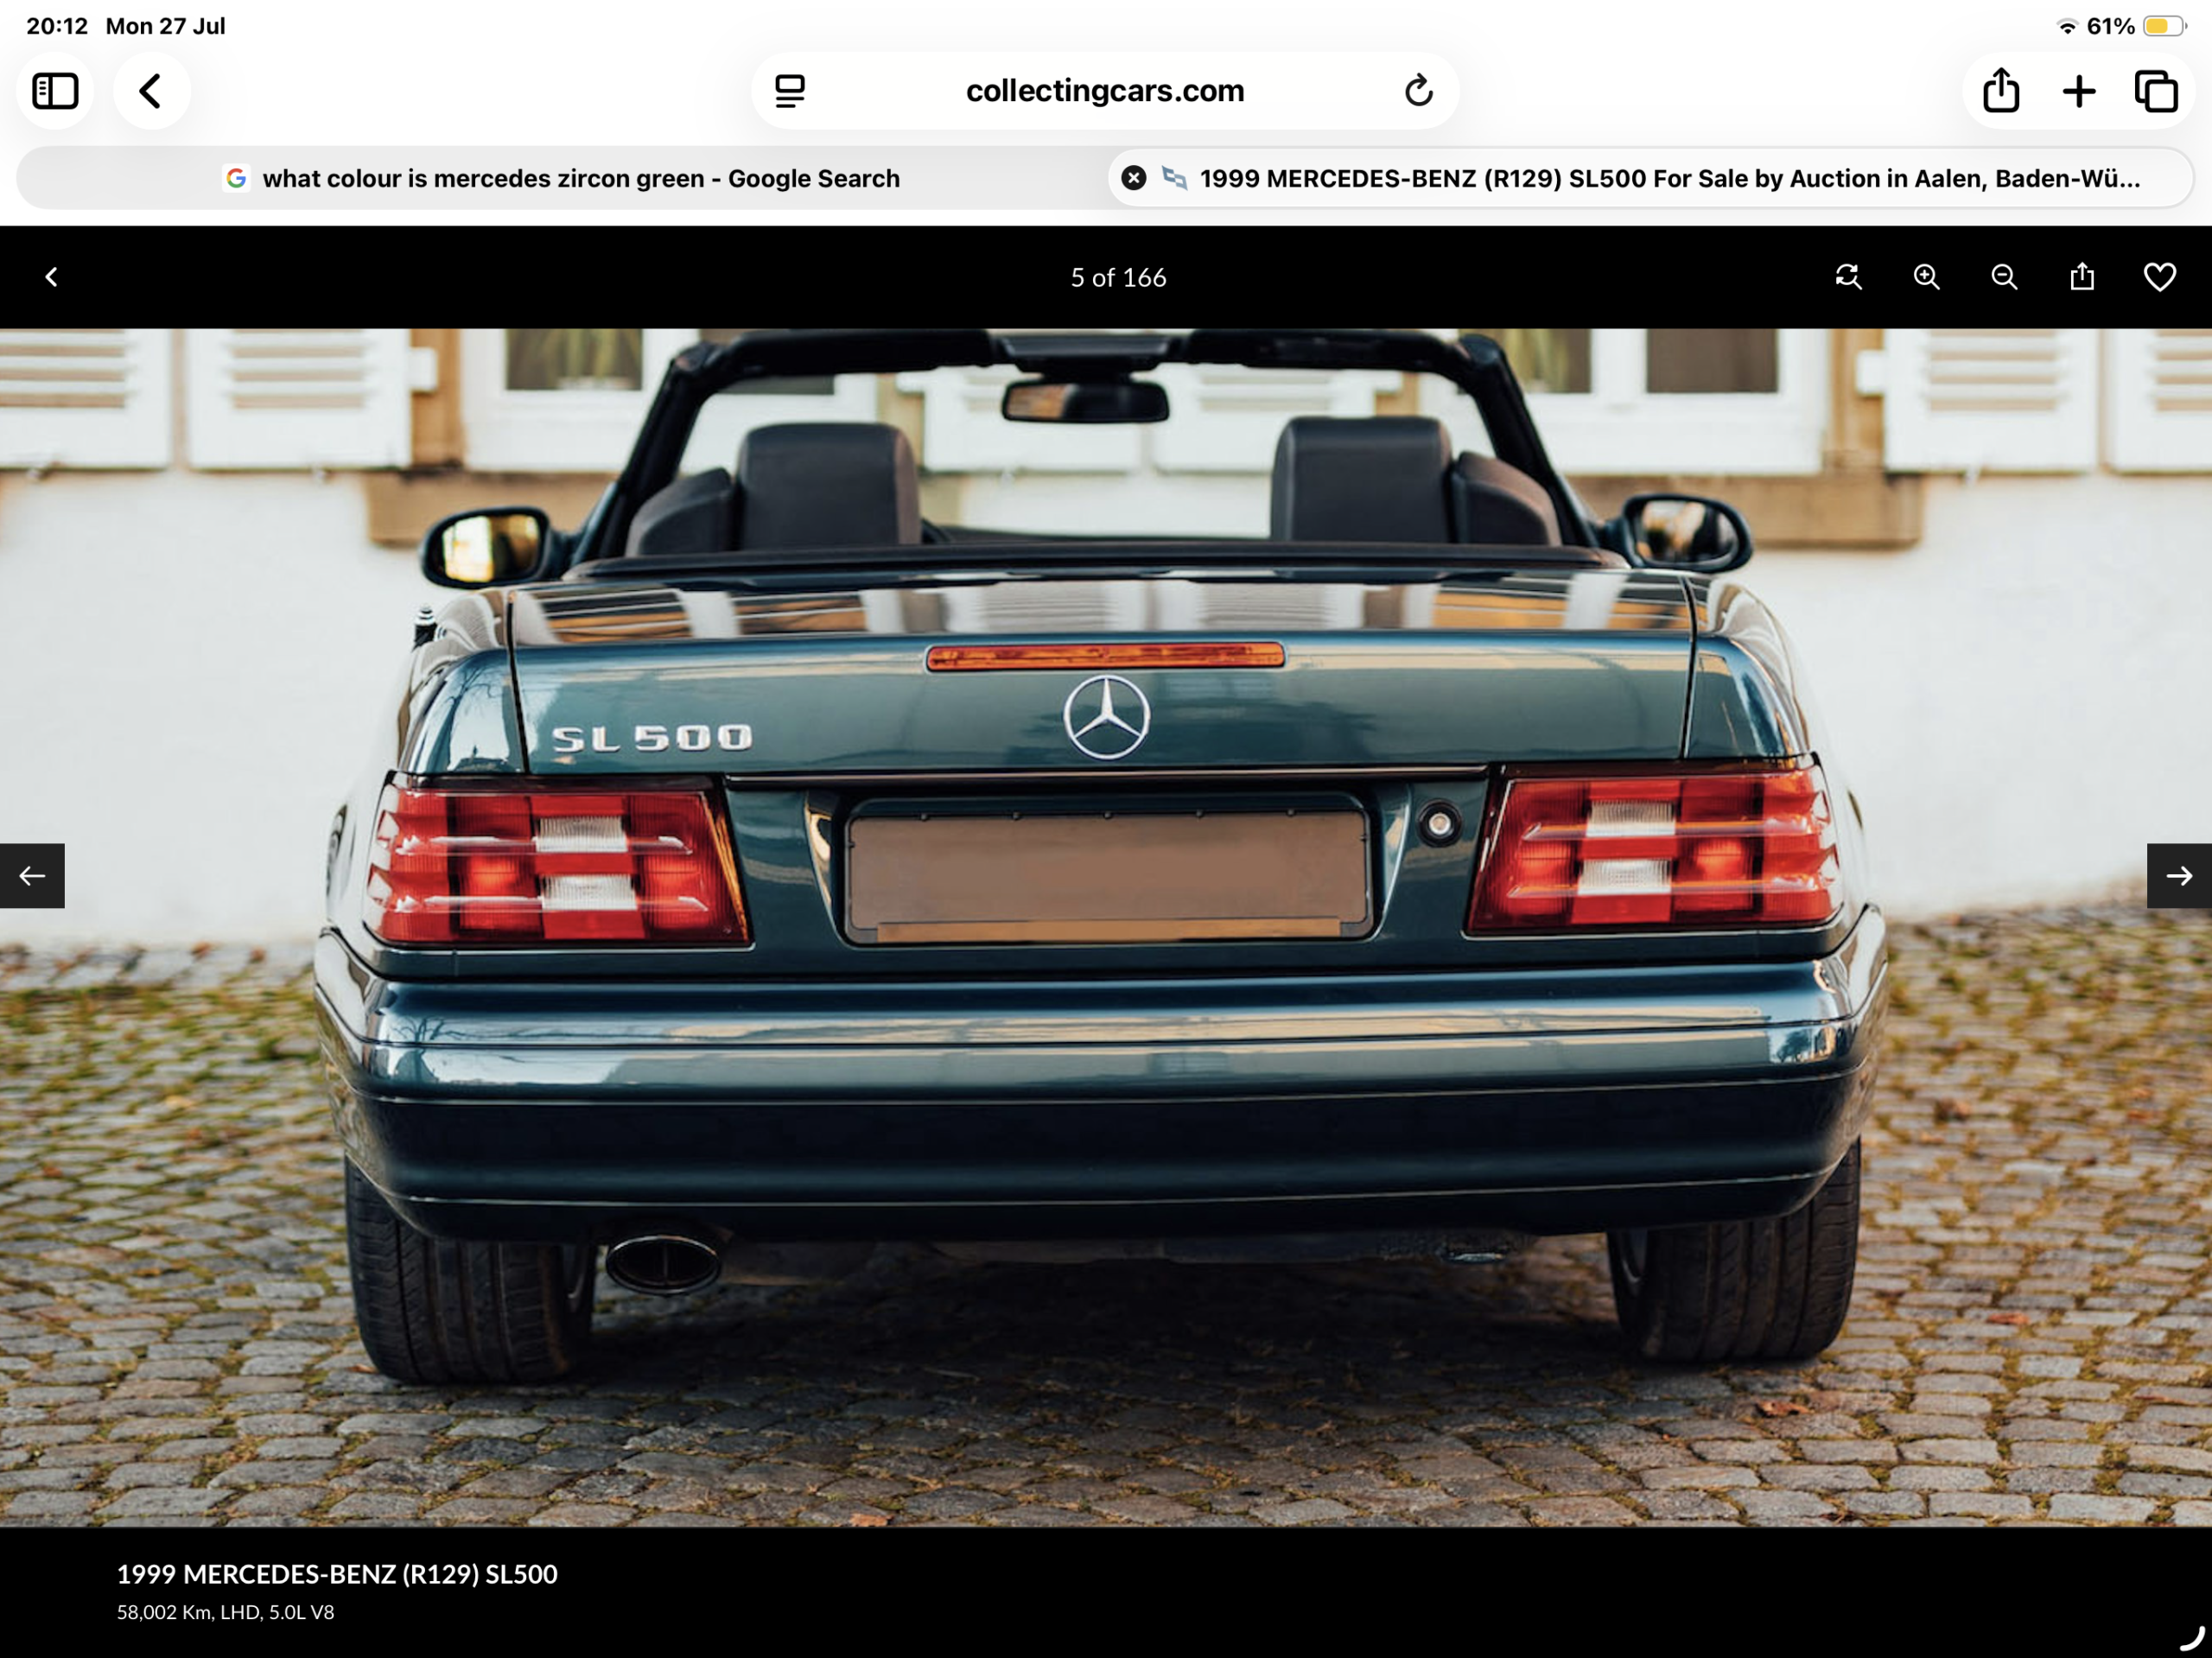Reset the gallery image zoom
The image size is (2212, 1658).
click(x=1848, y=277)
